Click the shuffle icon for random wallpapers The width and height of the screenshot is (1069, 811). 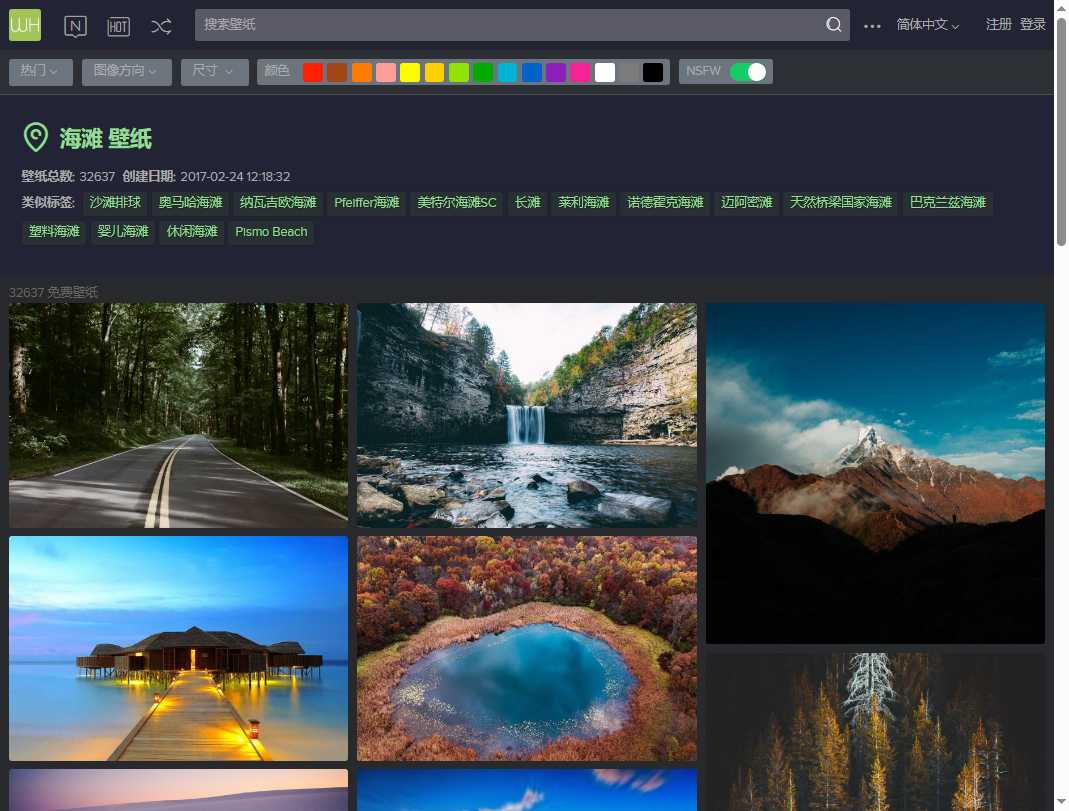click(161, 26)
